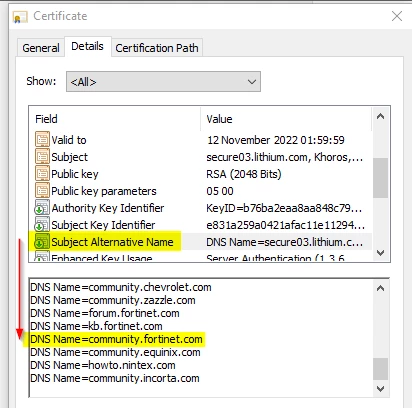Screen dimensions: 412x408
Task: Select the Subject row label
Action: tap(69, 157)
